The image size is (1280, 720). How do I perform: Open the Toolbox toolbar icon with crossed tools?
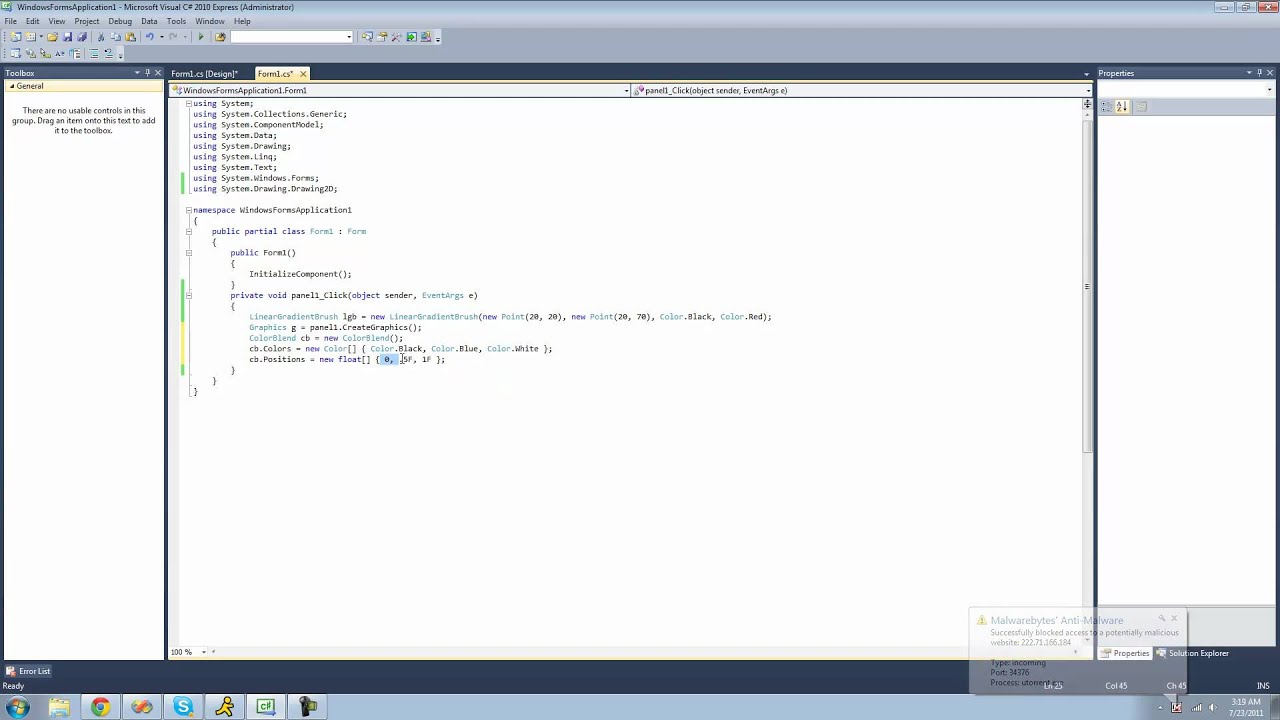[396, 37]
